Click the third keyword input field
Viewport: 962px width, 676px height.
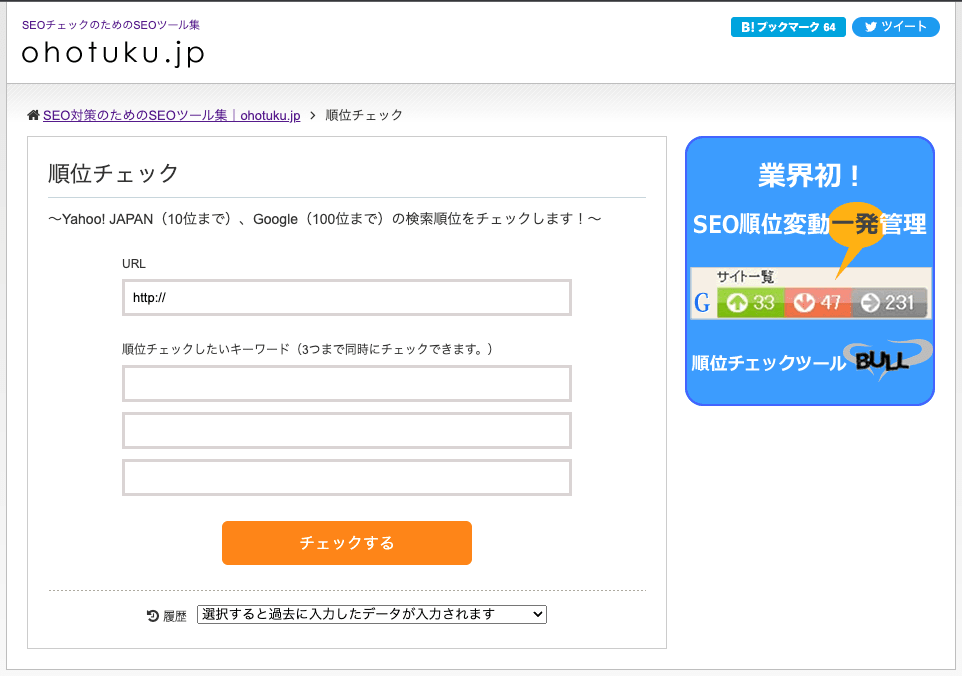(347, 477)
